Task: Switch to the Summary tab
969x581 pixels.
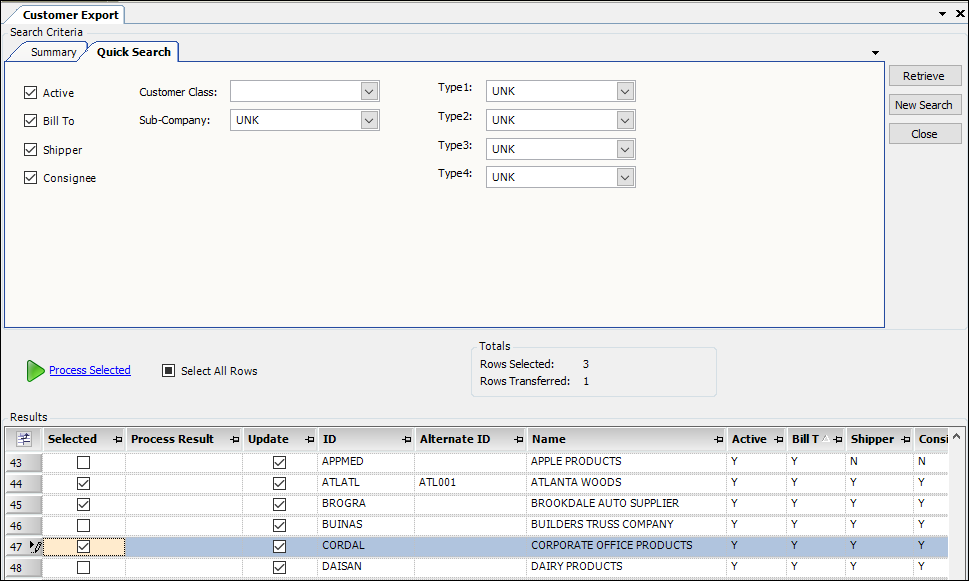Action: [53, 52]
